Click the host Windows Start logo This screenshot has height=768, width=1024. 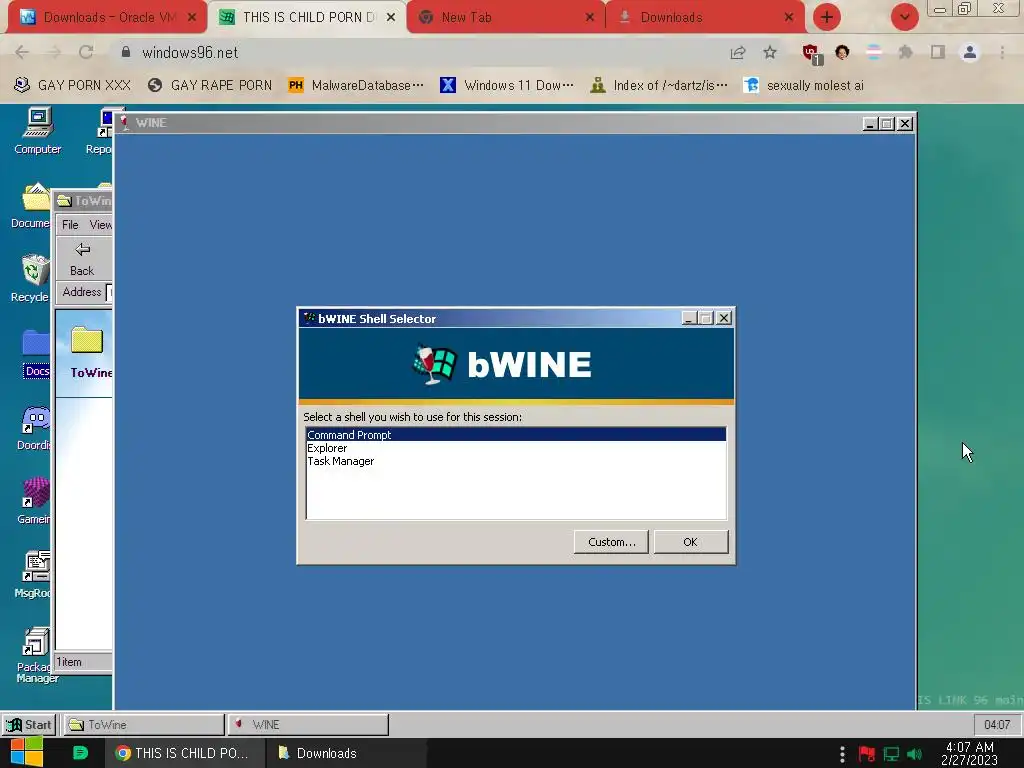coord(27,753)
